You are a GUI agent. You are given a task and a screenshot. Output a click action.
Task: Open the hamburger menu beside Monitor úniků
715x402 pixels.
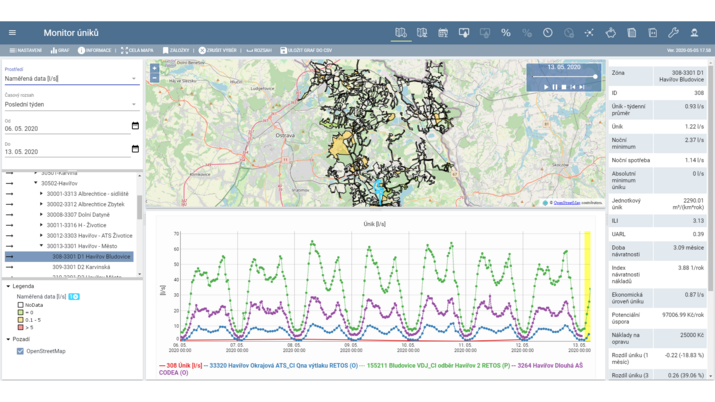pyautogui.click(x=12, y=33)
